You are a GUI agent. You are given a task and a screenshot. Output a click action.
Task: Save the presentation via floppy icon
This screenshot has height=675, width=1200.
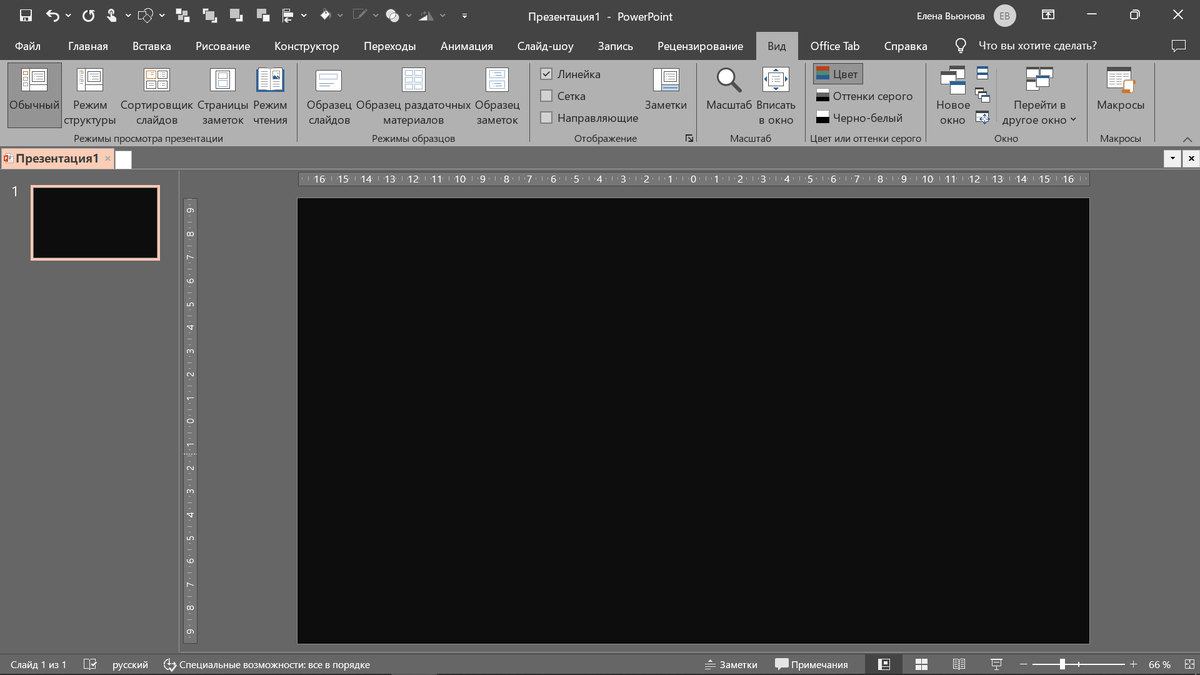pyautogui.click(x=26, y=16)
